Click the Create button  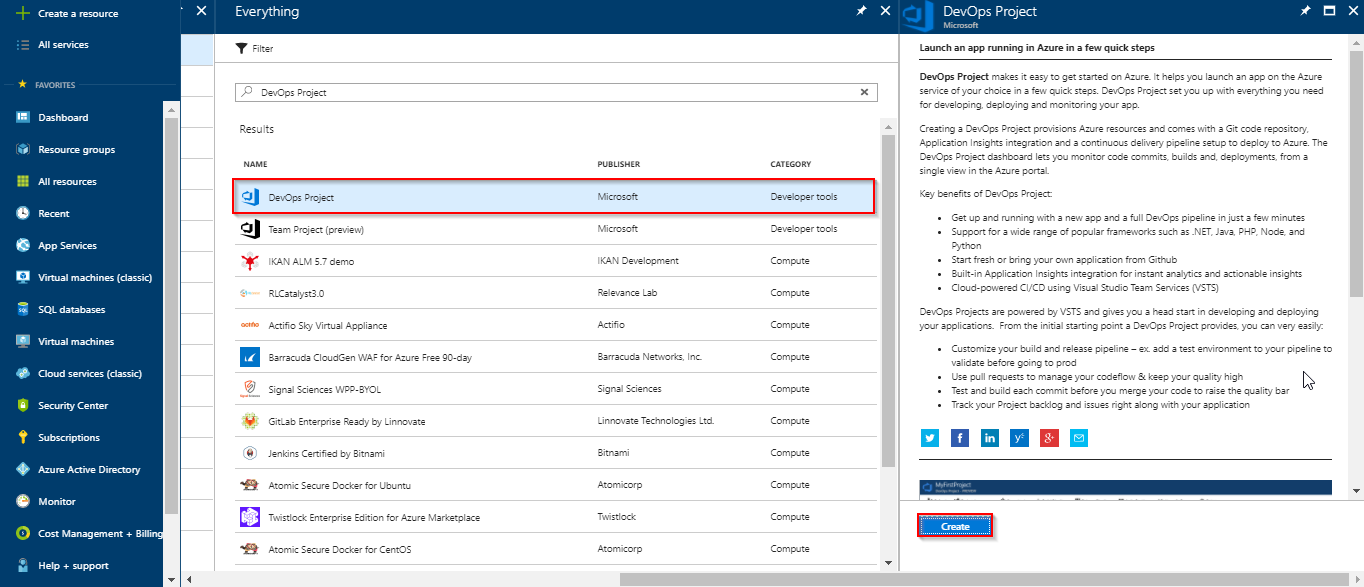click(x=955, y=526)
